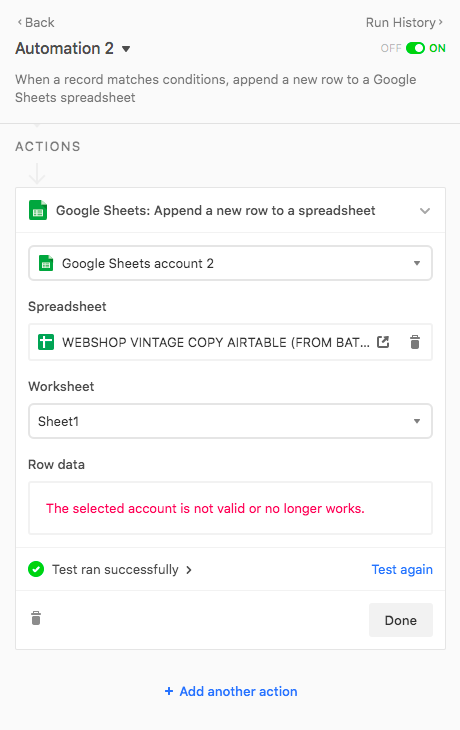Image resolution: width=460 pixels, height=730 pixels.
Task: Click the Done button
Action: click(401, 620)
